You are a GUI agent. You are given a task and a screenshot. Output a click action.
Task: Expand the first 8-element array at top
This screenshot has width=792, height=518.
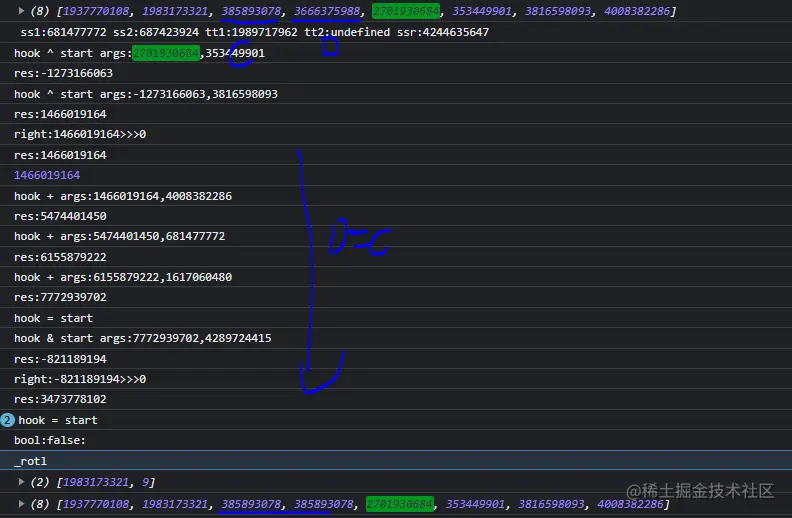[x=21, y=11]
